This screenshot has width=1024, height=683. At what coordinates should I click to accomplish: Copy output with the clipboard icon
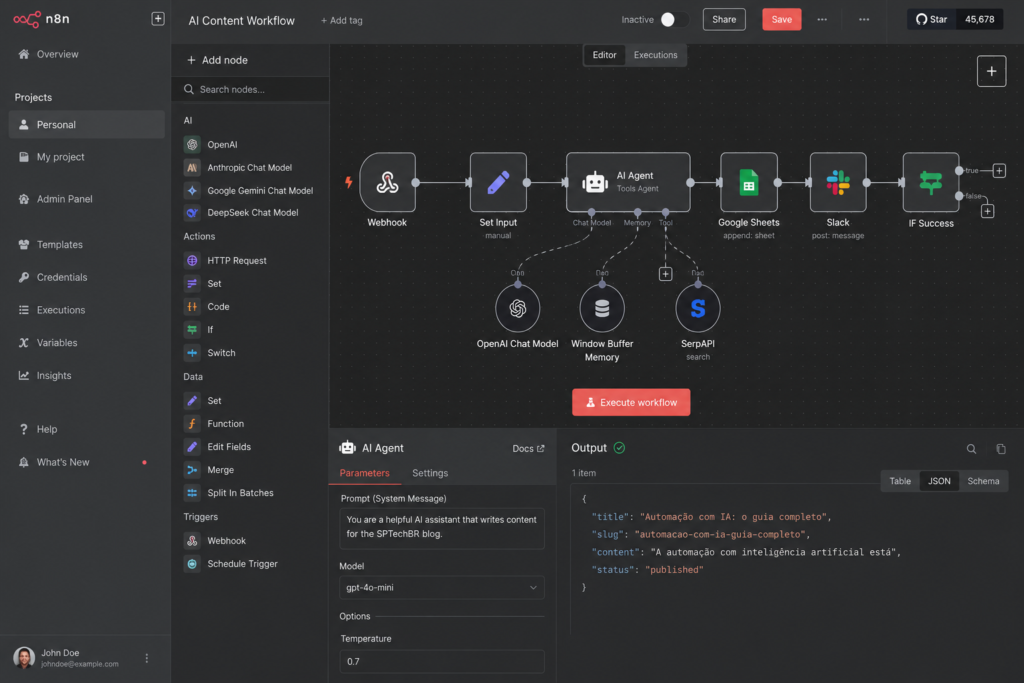(1000, 449)
